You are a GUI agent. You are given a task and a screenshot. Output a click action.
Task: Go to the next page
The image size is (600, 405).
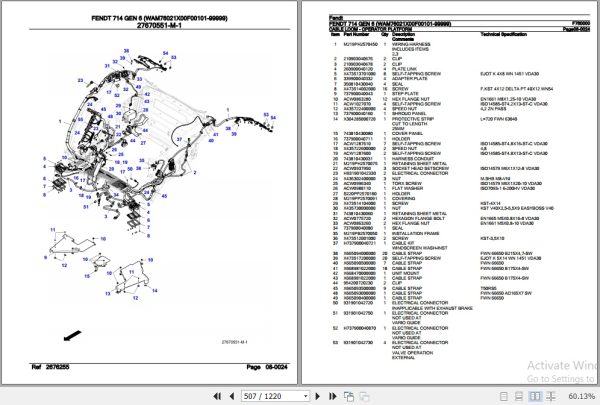[318, 396]
